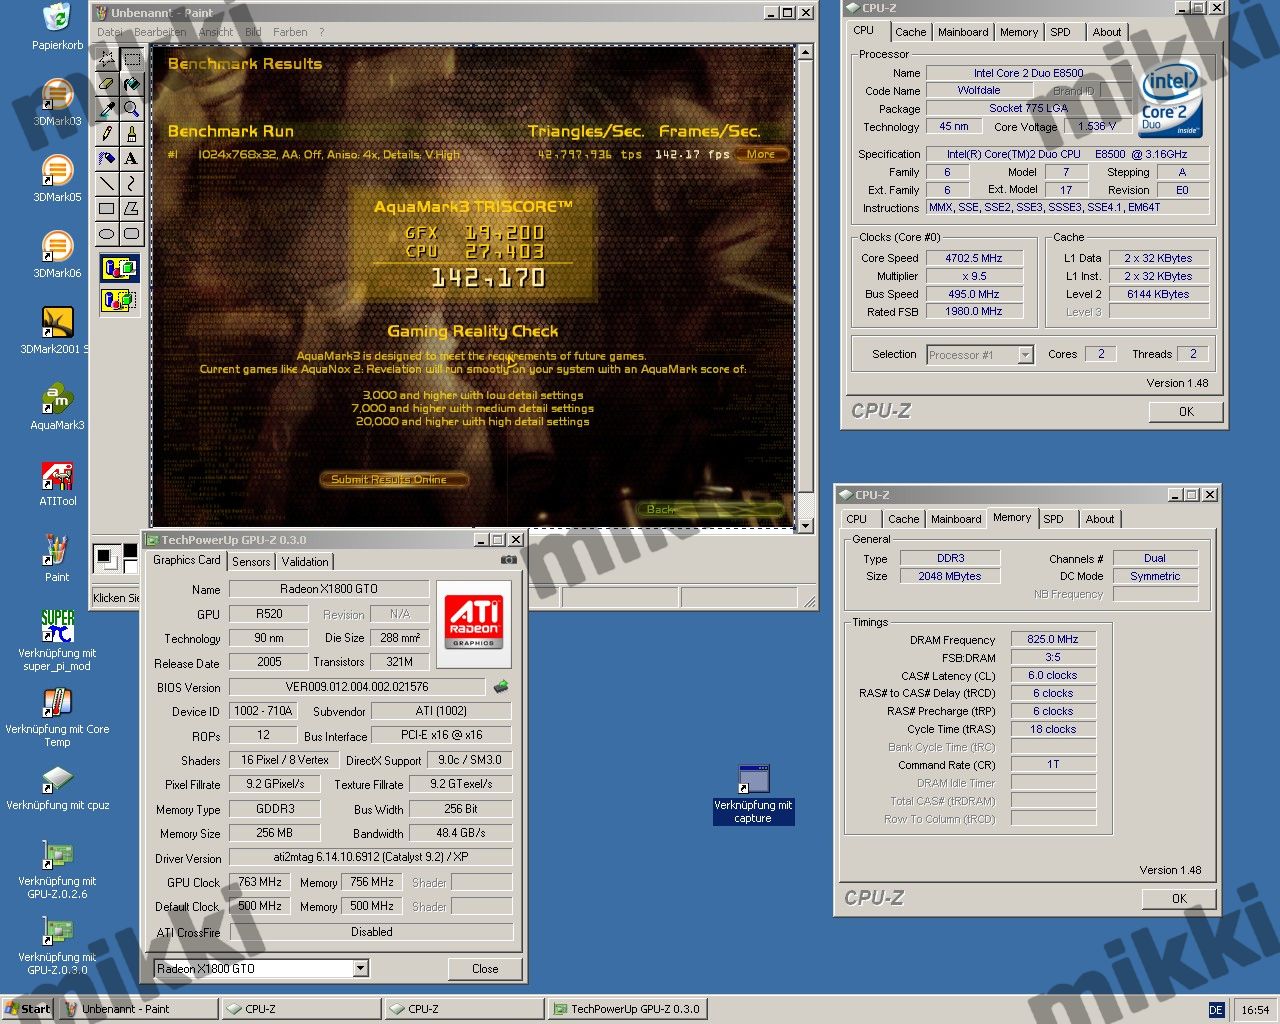The image size is (1280, 1024).
Task: Click the More button in benchmark results
Action: (761, 154)
